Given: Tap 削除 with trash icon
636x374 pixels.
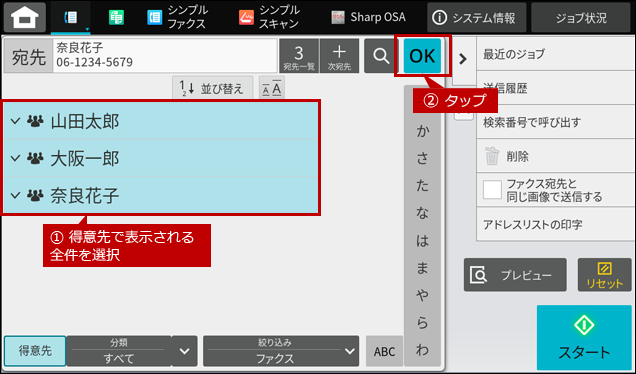Looking at the screenshot, I should click(x=555, y=156).
